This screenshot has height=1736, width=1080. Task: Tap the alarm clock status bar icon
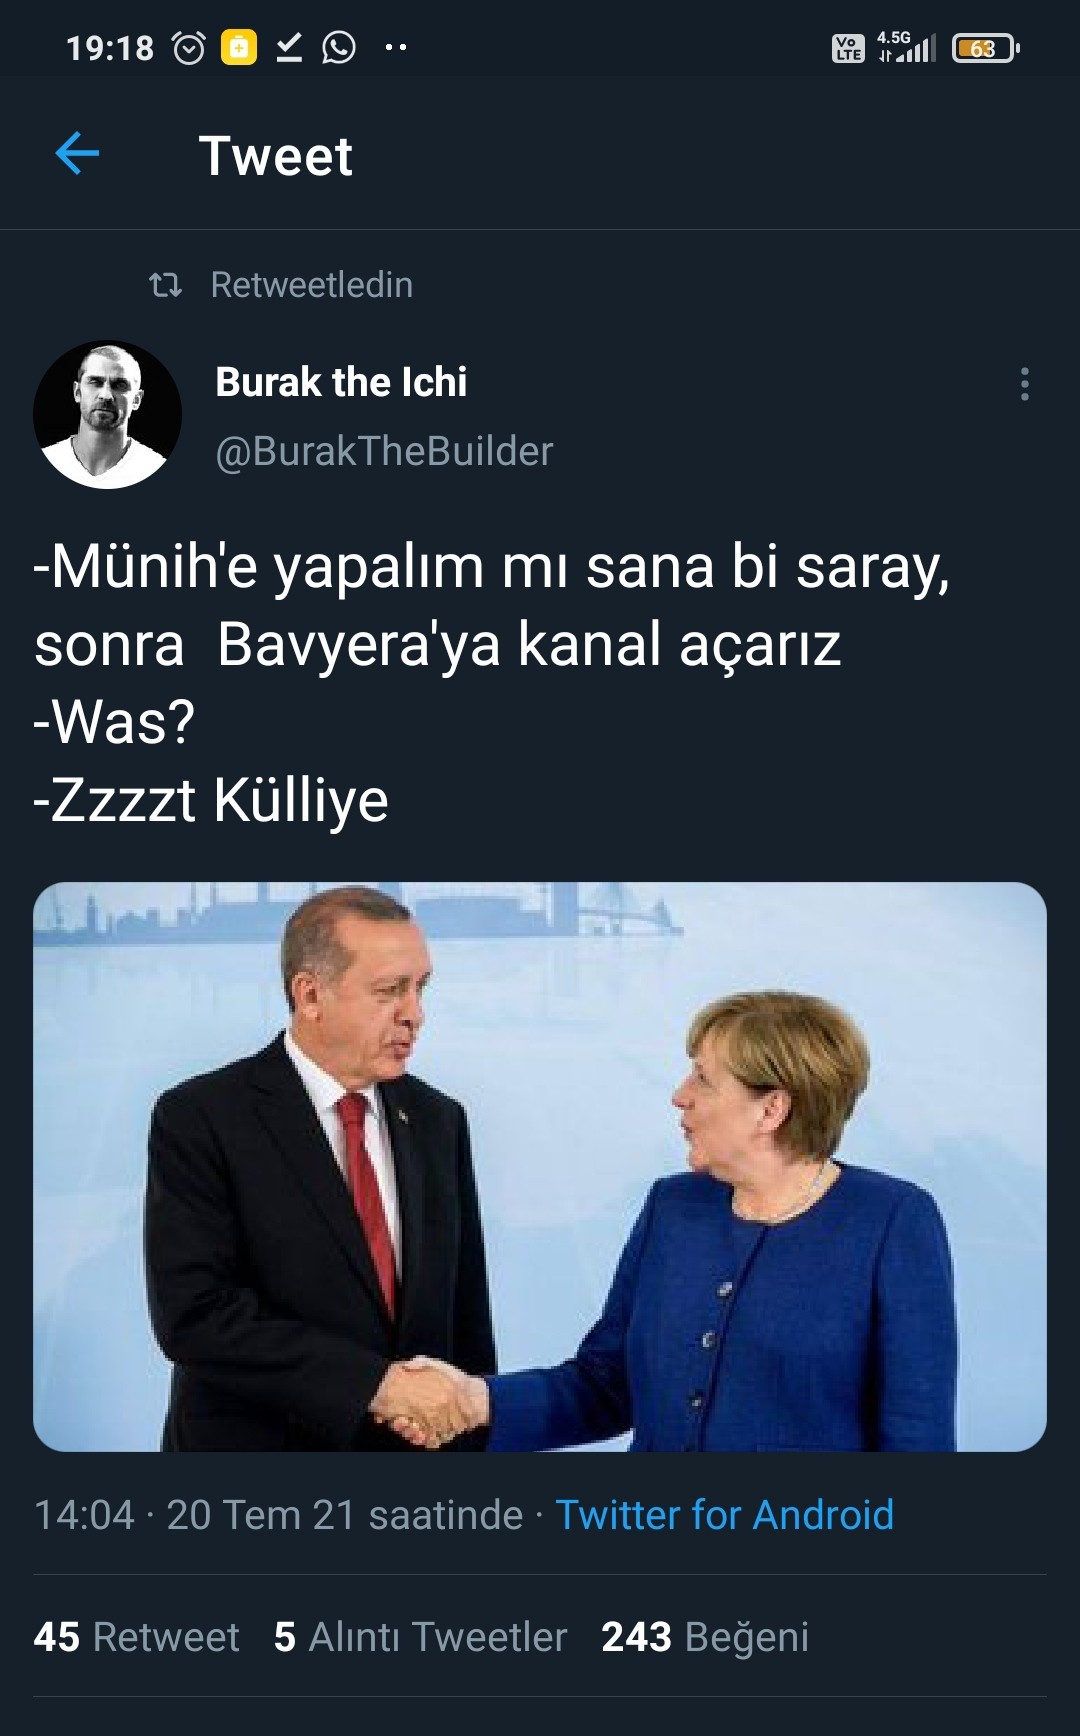tap(189, 47)
